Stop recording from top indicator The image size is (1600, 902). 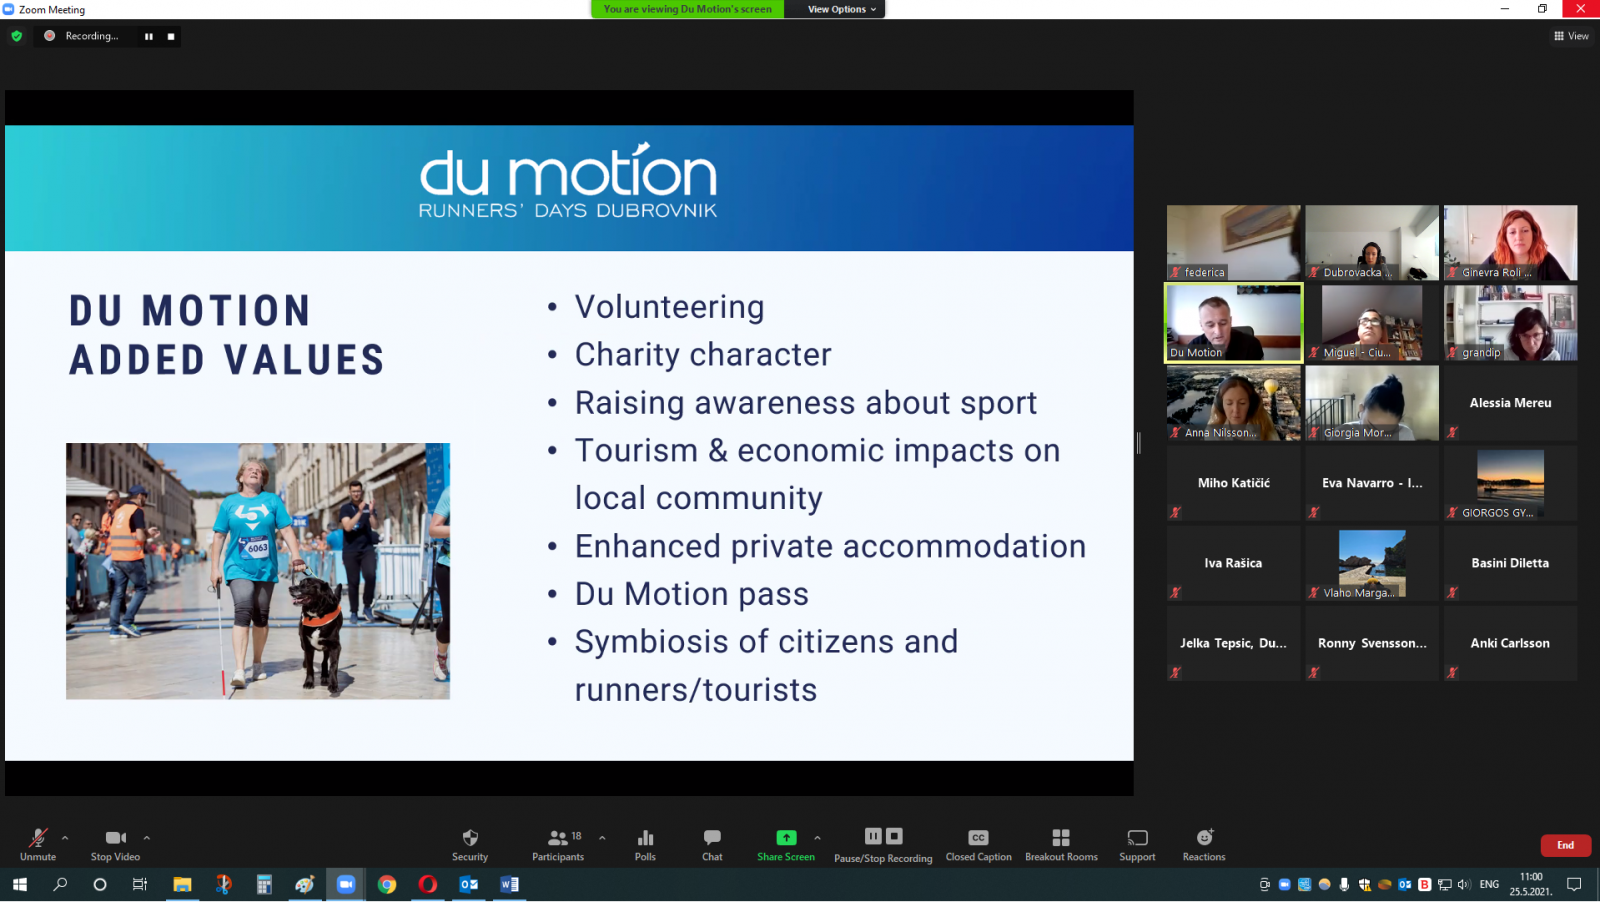pos(171,36)
